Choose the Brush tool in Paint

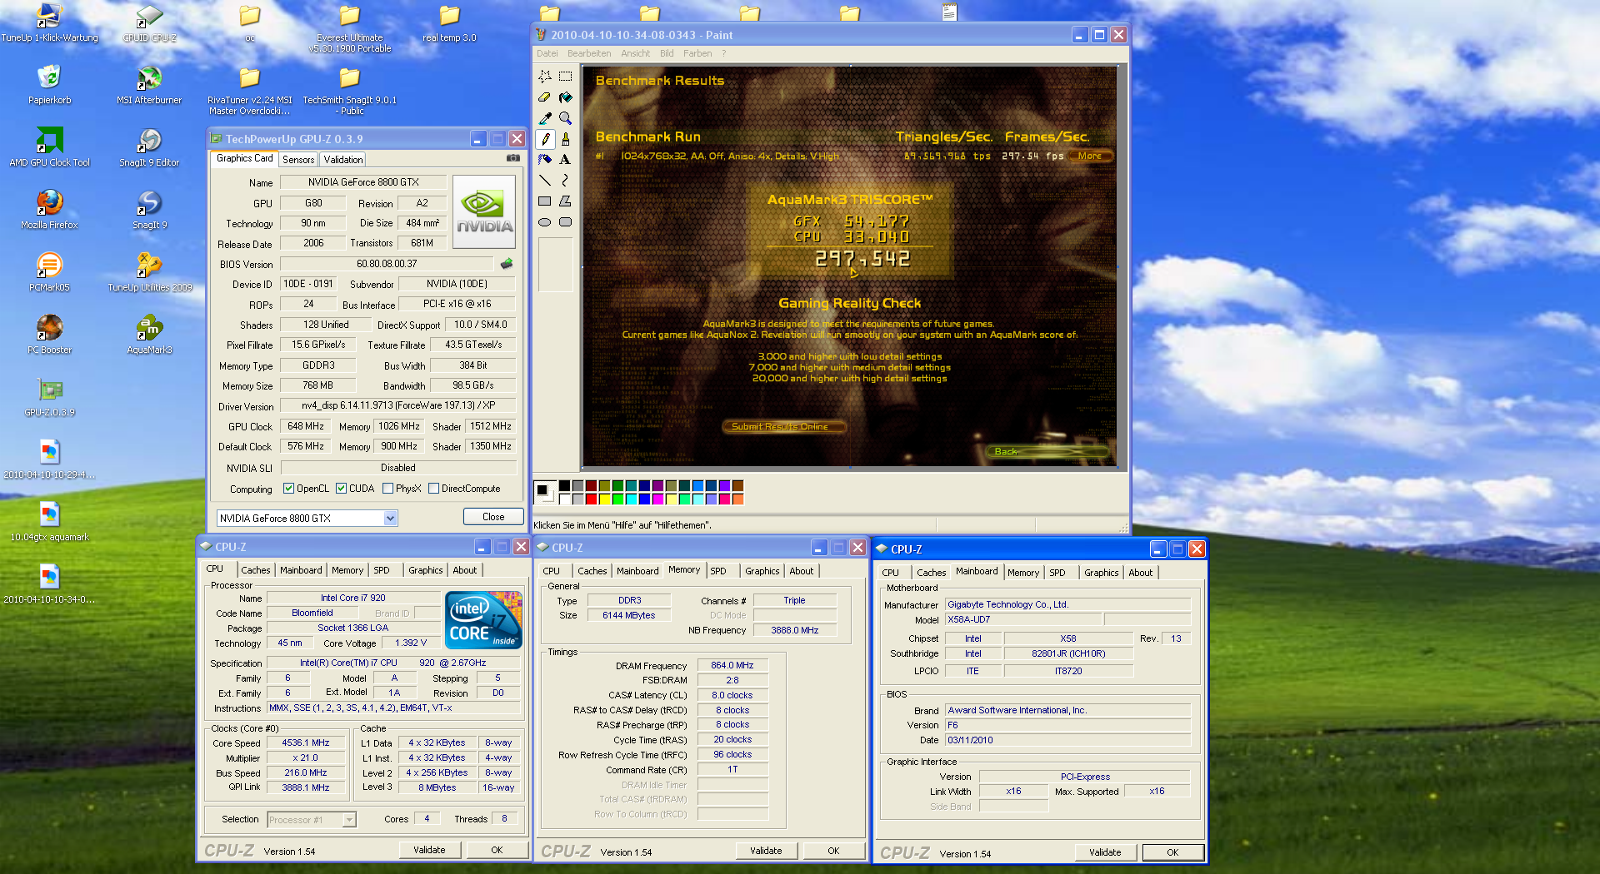coord(565,139)
